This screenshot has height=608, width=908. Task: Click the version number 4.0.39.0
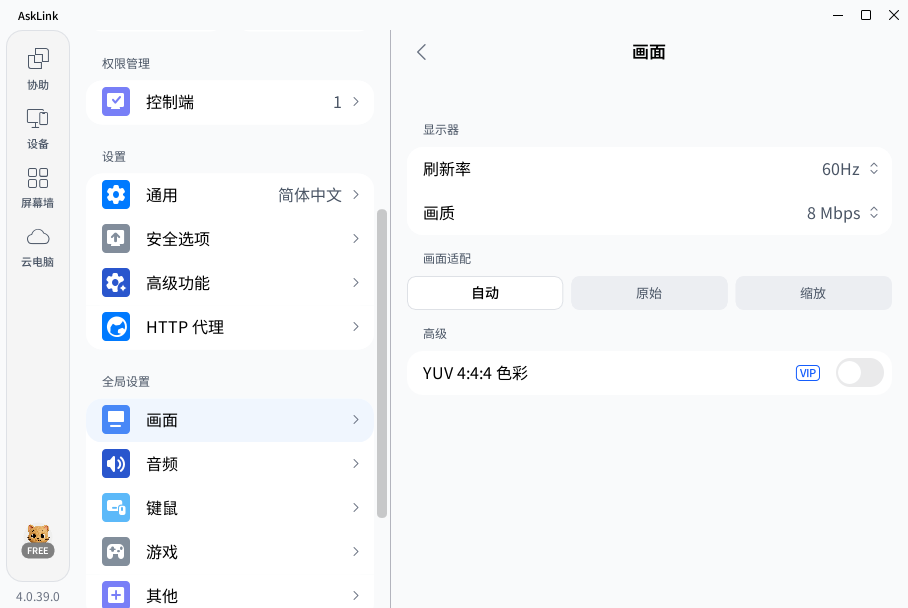pos(38,596)
